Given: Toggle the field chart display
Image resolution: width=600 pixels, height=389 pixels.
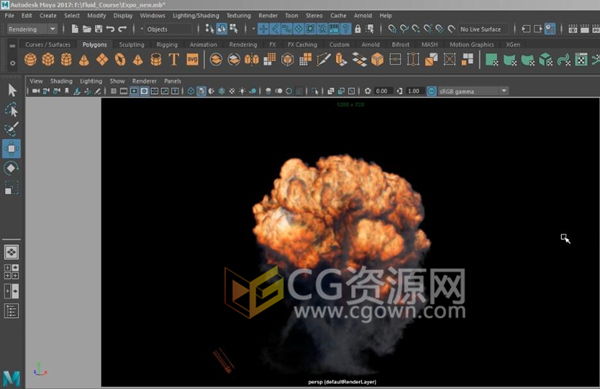Looking at the screenshot, I should pyautogui.click(x=155, y=91).
